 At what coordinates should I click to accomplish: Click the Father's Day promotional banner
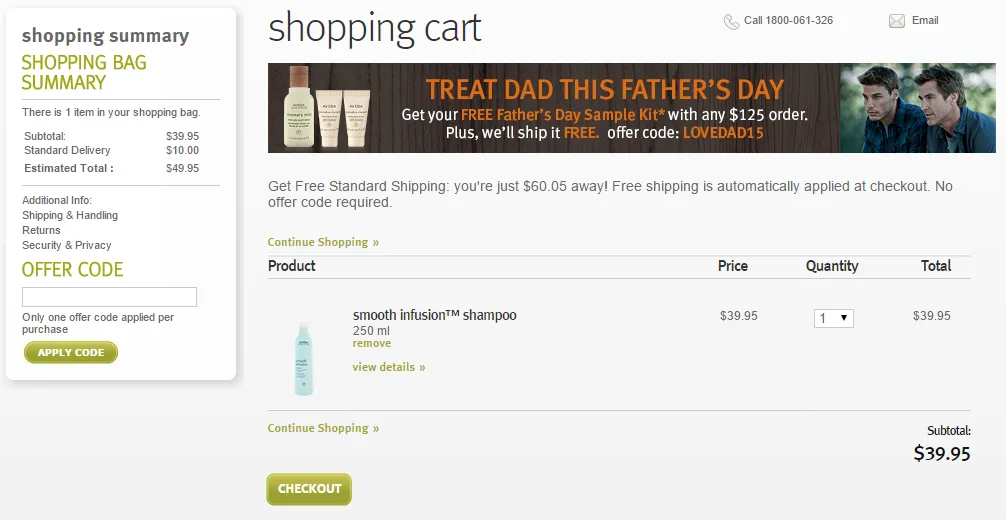(x=604, y=108)
